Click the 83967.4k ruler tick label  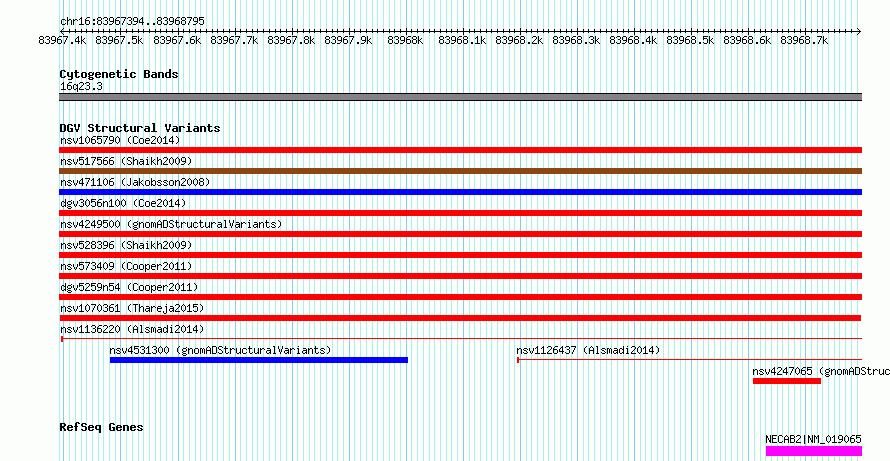point(62,40)
